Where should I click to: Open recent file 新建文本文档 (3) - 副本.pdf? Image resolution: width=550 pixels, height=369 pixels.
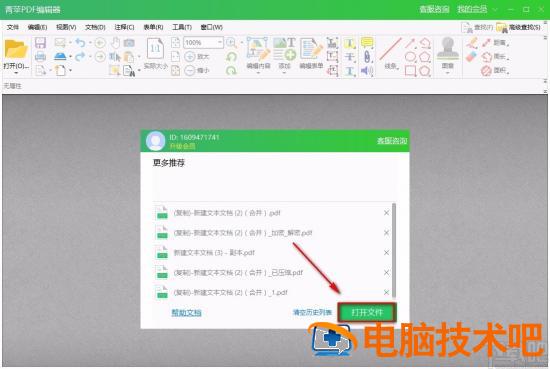[x=214, y=253]
